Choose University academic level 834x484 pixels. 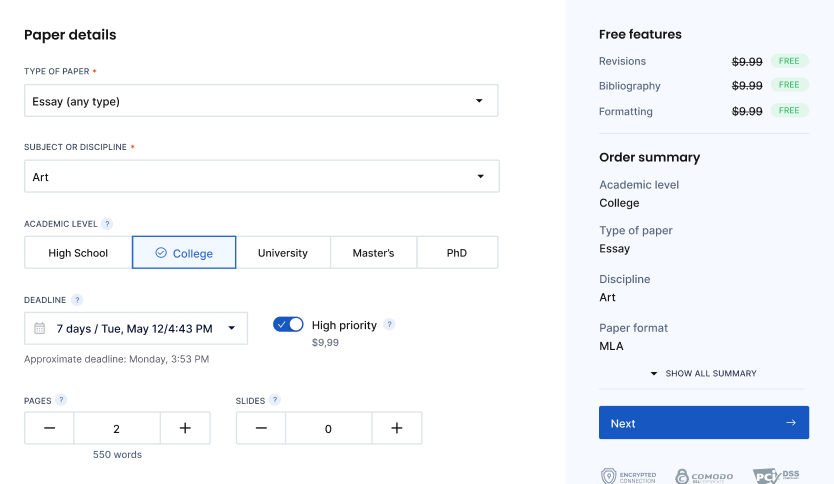tap(283, 253)
